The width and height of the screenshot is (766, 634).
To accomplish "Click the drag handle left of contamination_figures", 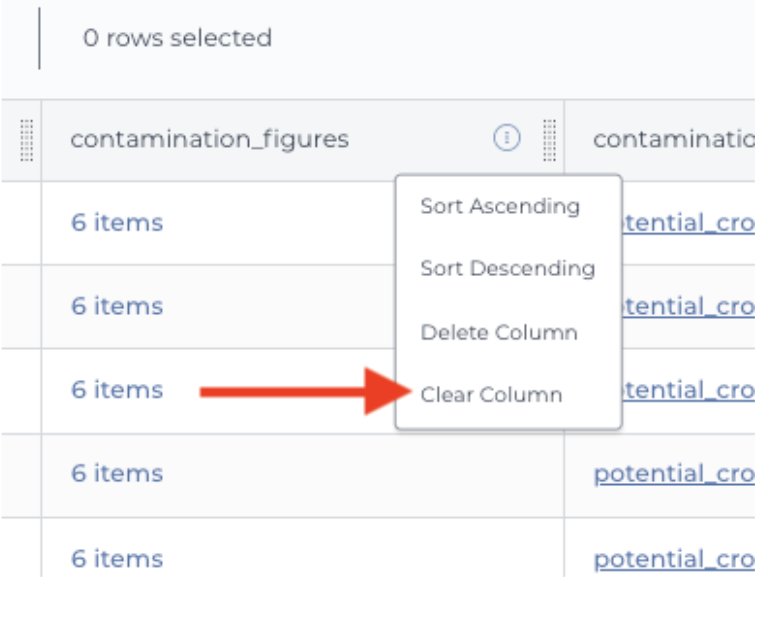I will point(26,140).
